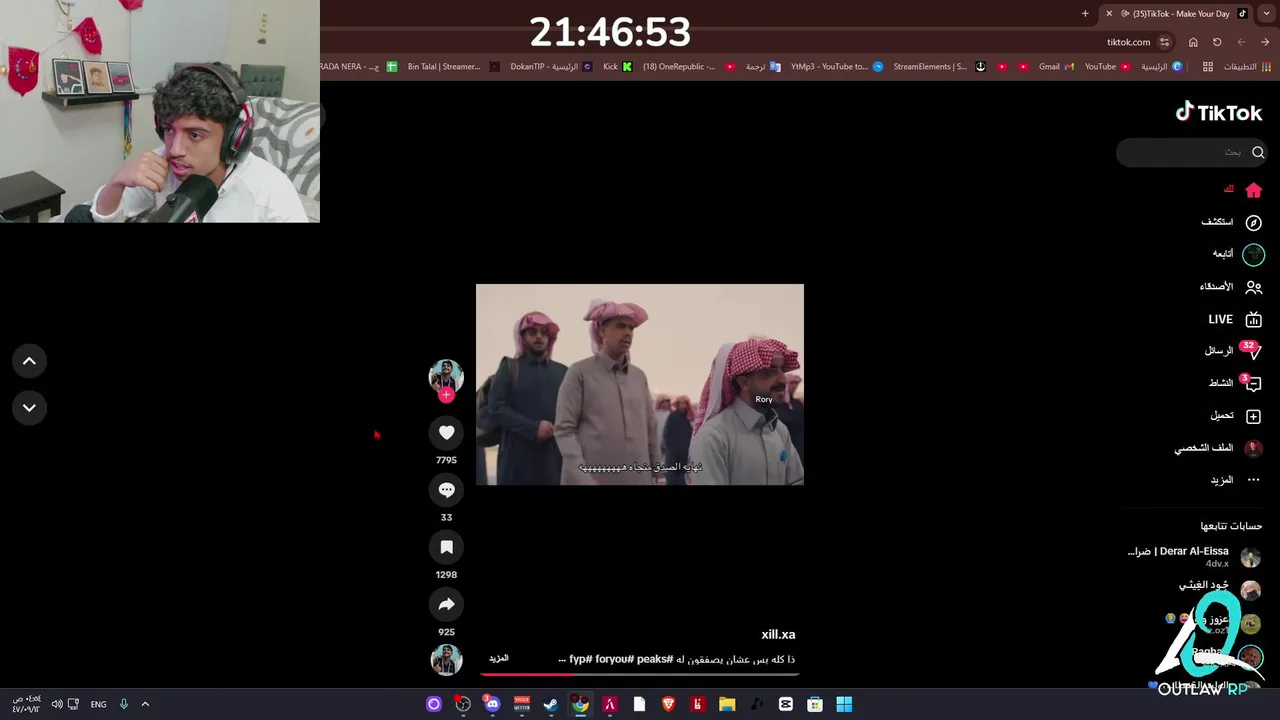
Task: Click the #fyp hashtag in caption
Action: point(579,660)
